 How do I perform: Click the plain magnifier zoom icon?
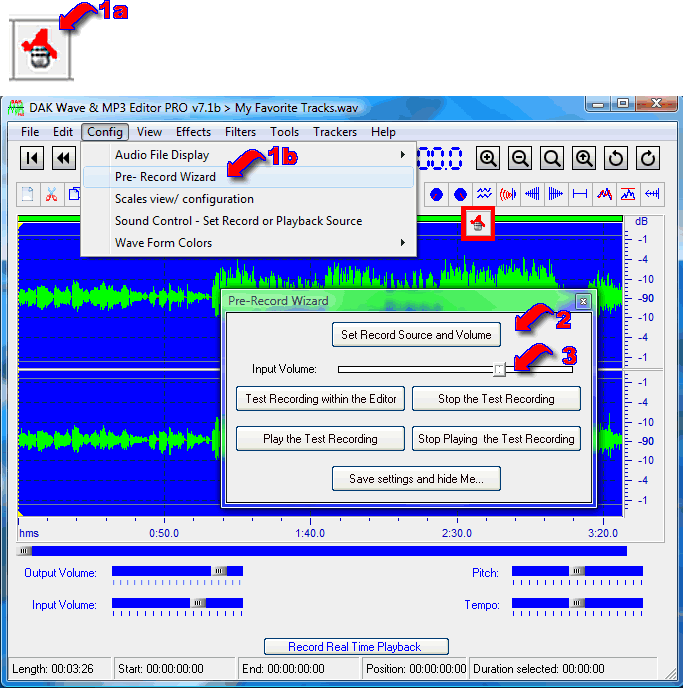[552, 158]
